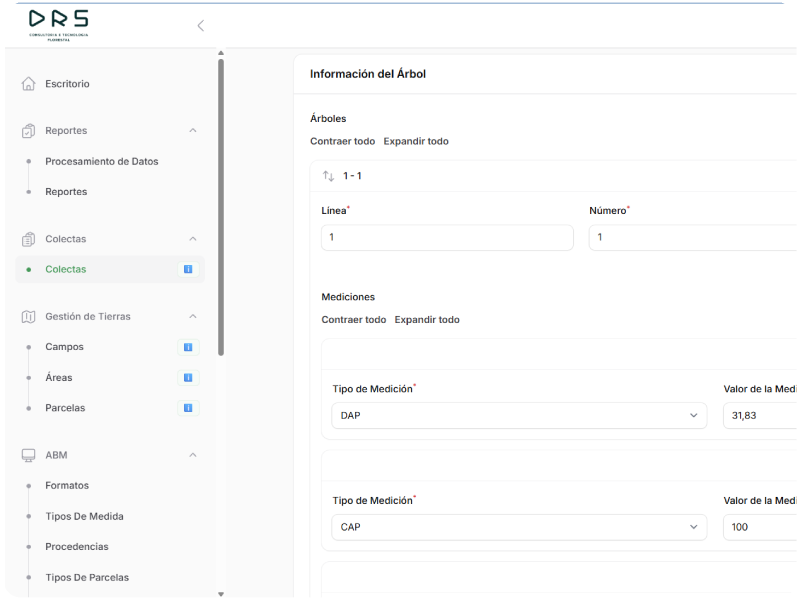Go to Tipos De Medida menu item
The image size is (800, 600).
[x=84, y=516]
